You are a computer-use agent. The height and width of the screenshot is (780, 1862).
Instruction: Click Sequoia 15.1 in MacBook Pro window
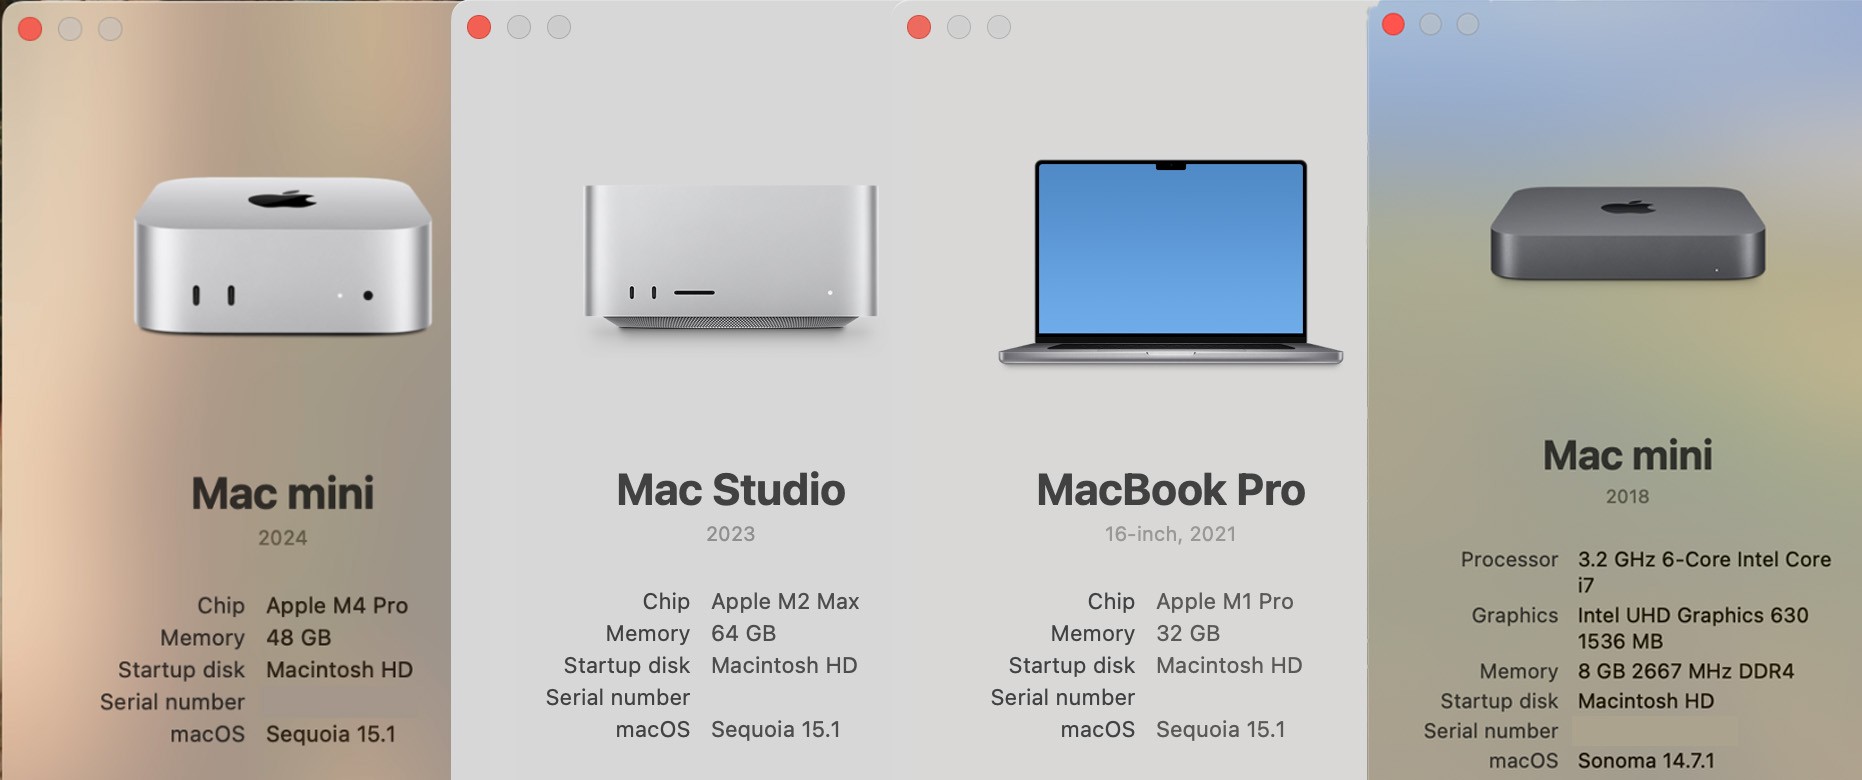(1221, 729)
